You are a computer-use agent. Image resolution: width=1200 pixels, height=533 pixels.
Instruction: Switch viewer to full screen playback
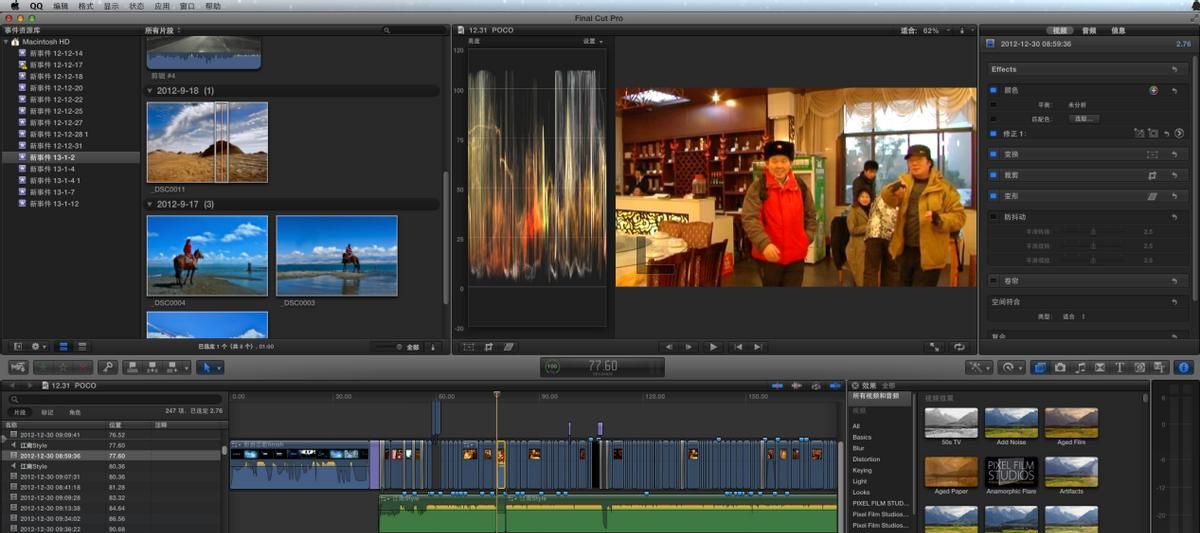pyautogui.click(x=935, y=347)
